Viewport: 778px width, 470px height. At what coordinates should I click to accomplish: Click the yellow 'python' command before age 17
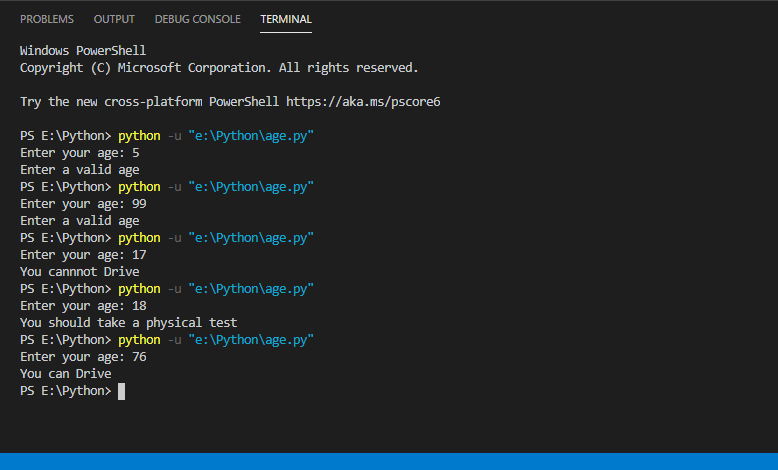139,238
